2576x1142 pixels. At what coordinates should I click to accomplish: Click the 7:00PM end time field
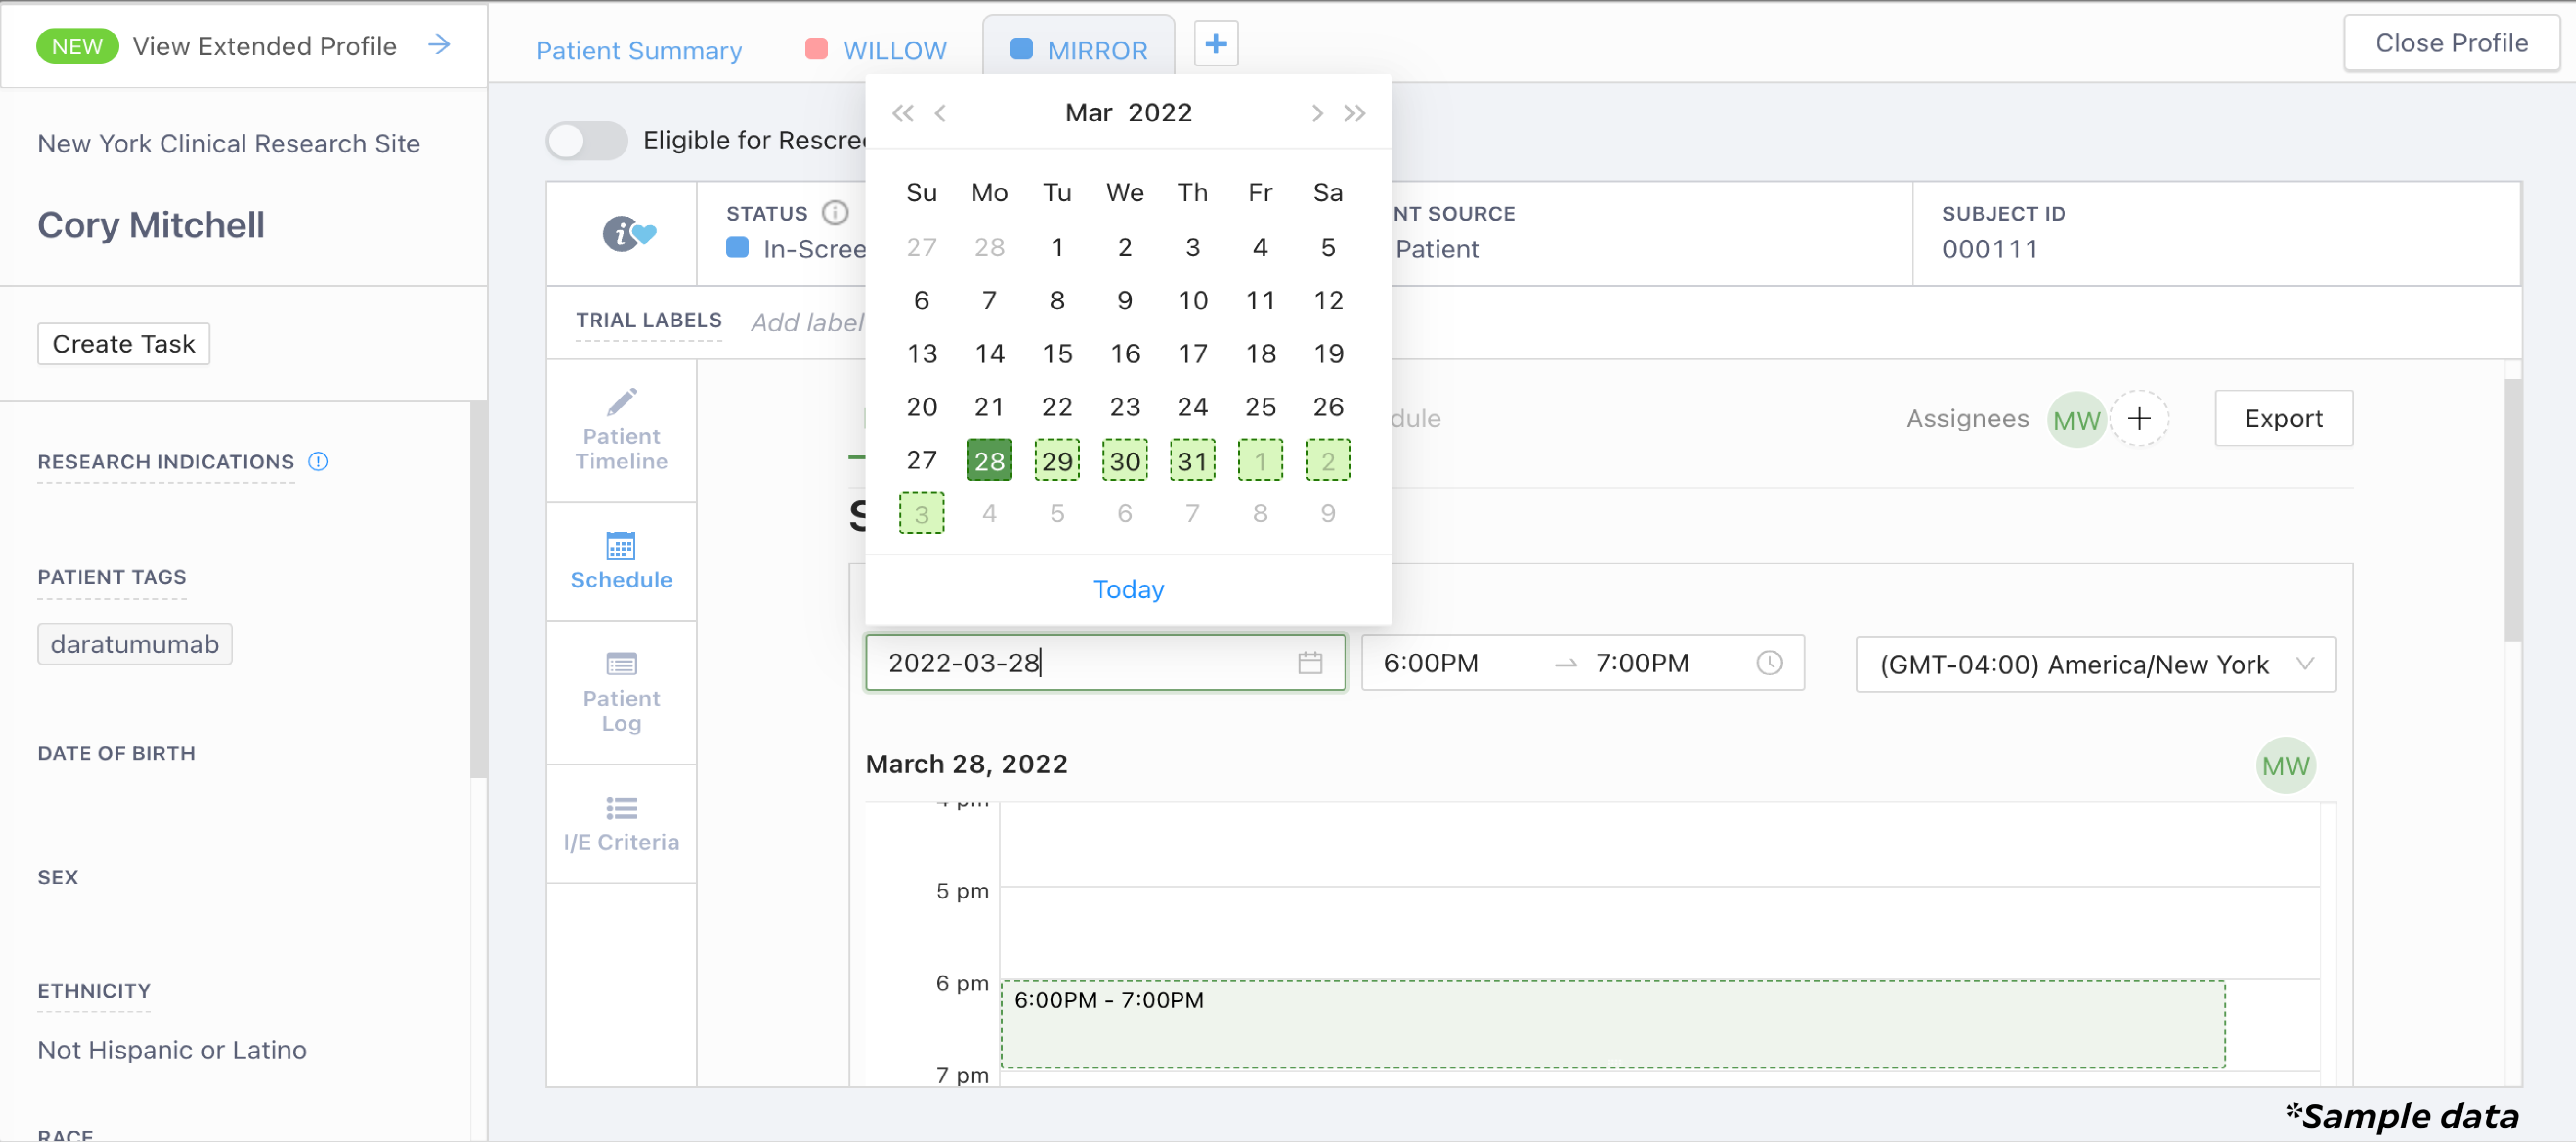(1643, 663)
